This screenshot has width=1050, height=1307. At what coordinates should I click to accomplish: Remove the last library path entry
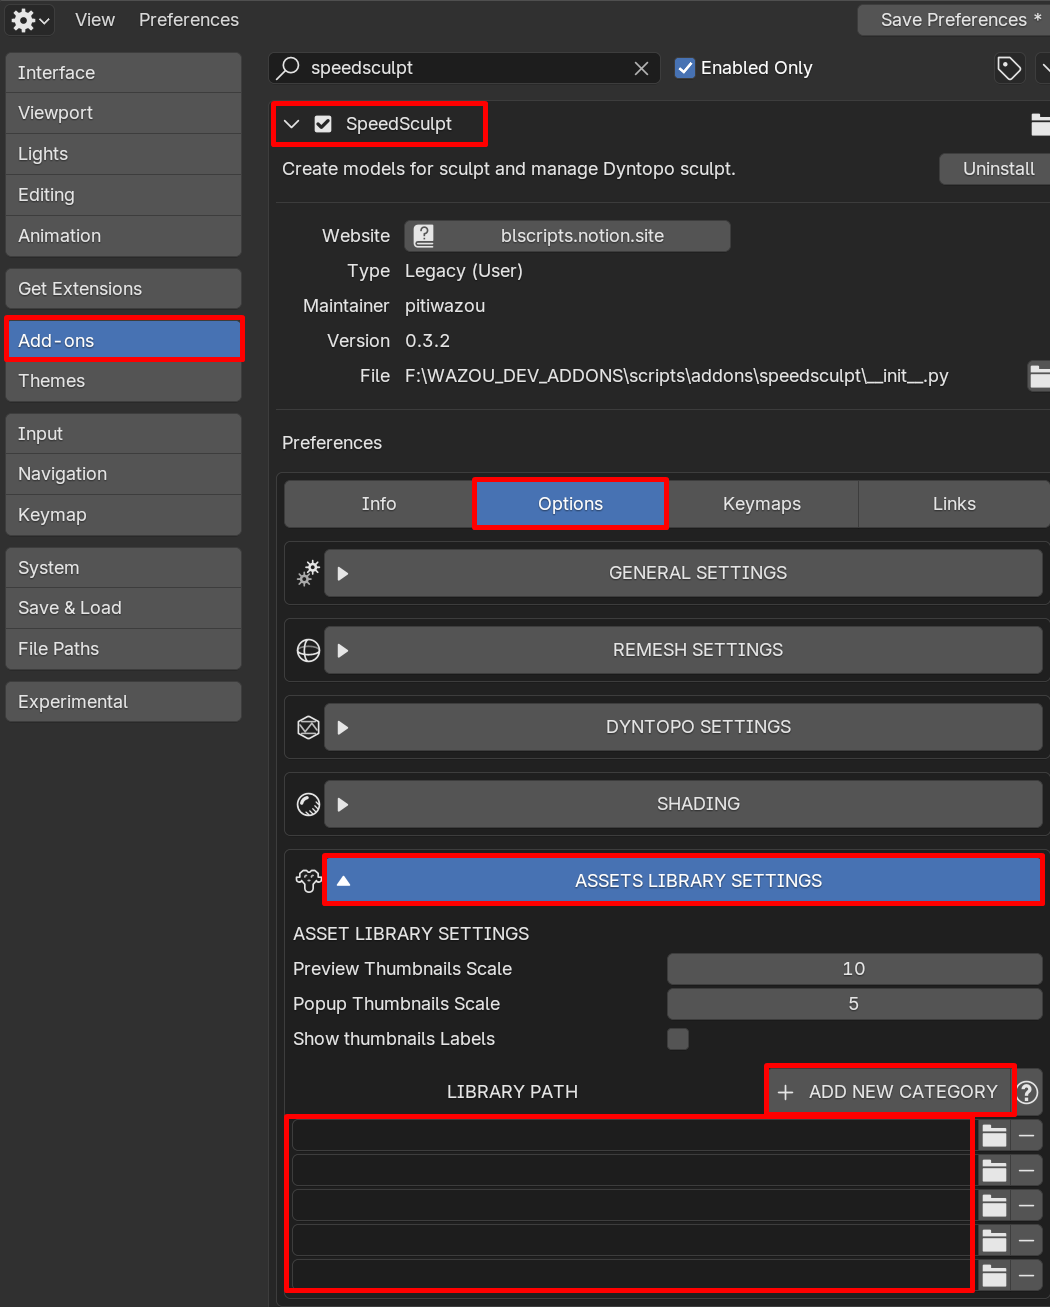point(1026,1276)
